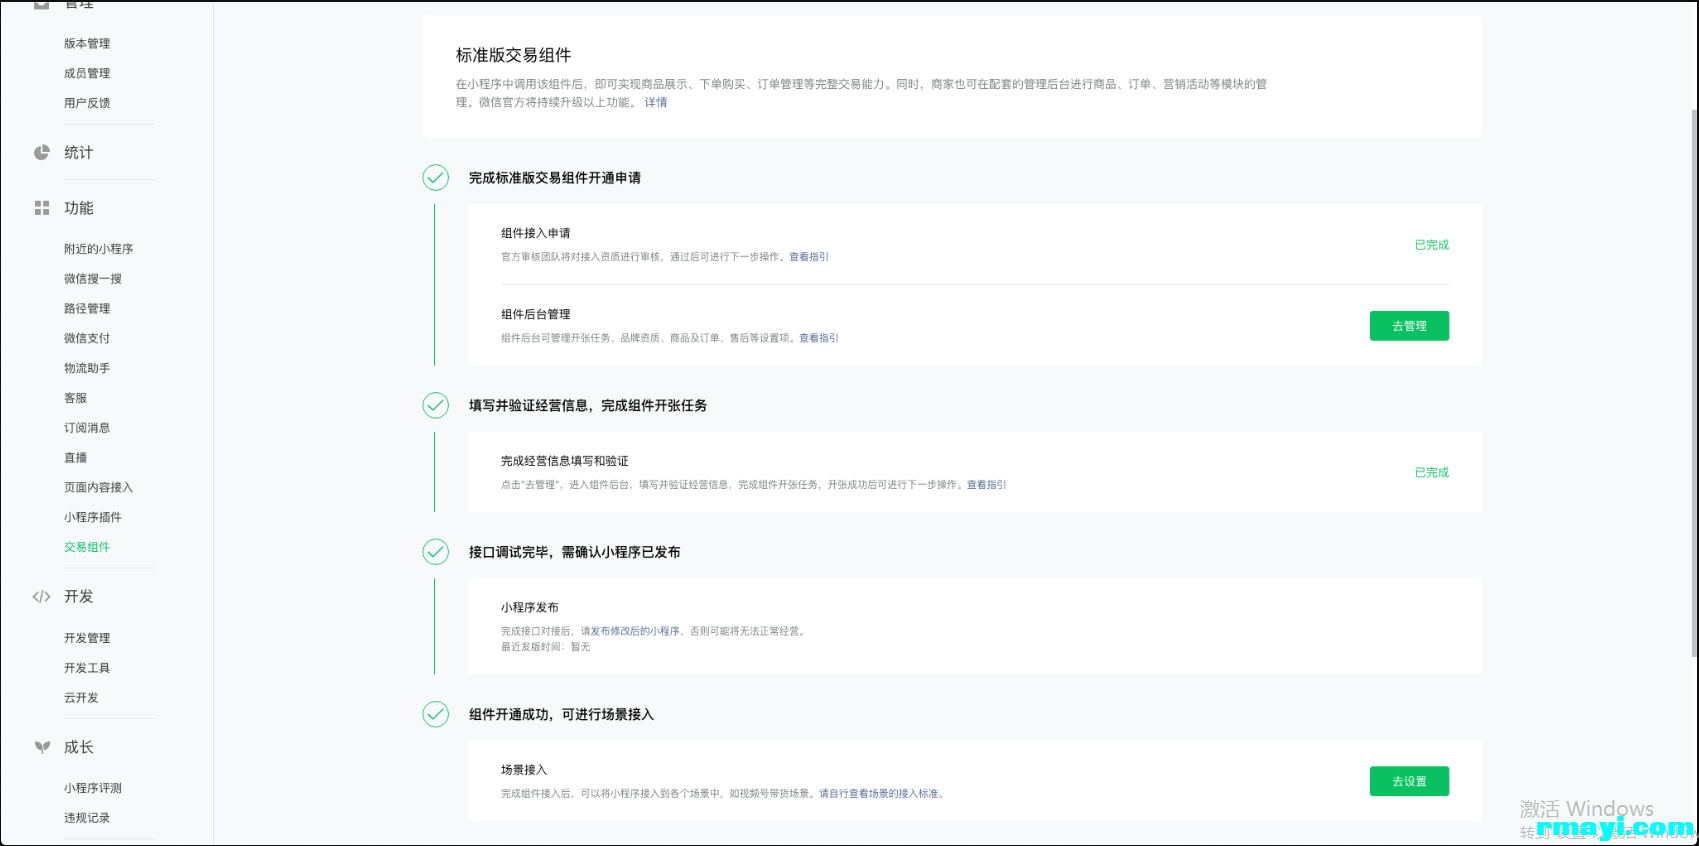Click the page's vertical scrollbar
The height and width of the screenshot is (846, 1699).
1693,380
